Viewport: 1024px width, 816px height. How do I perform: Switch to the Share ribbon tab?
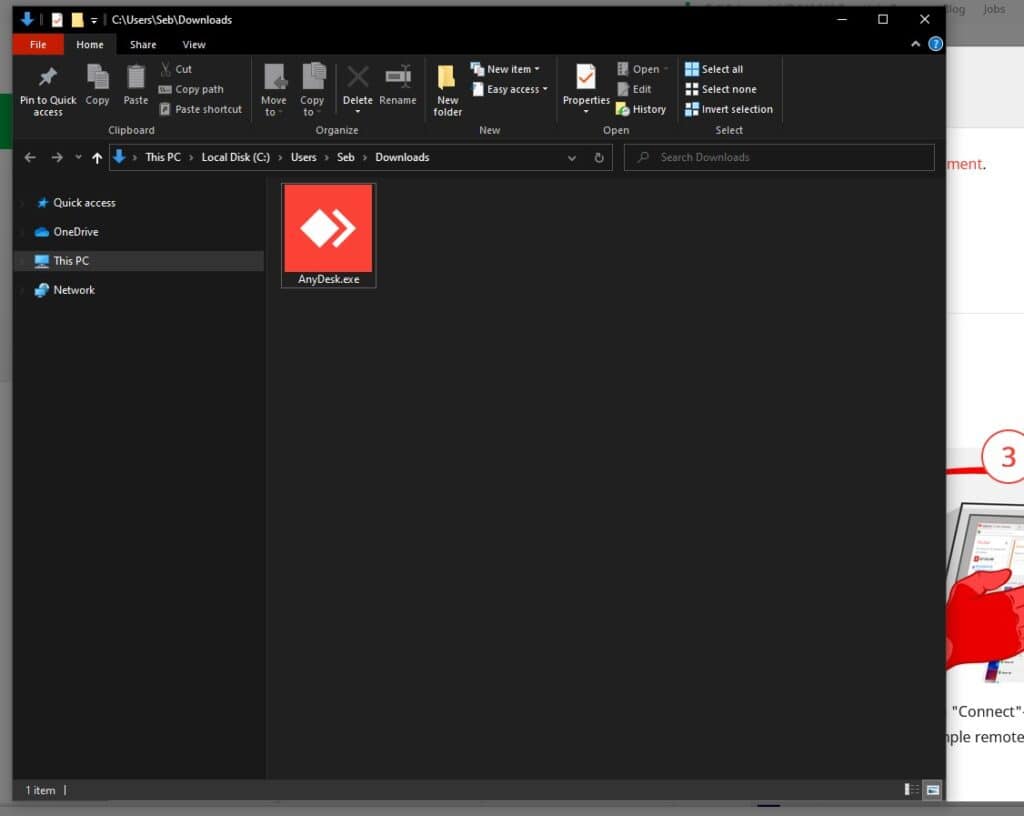[142, 44]
